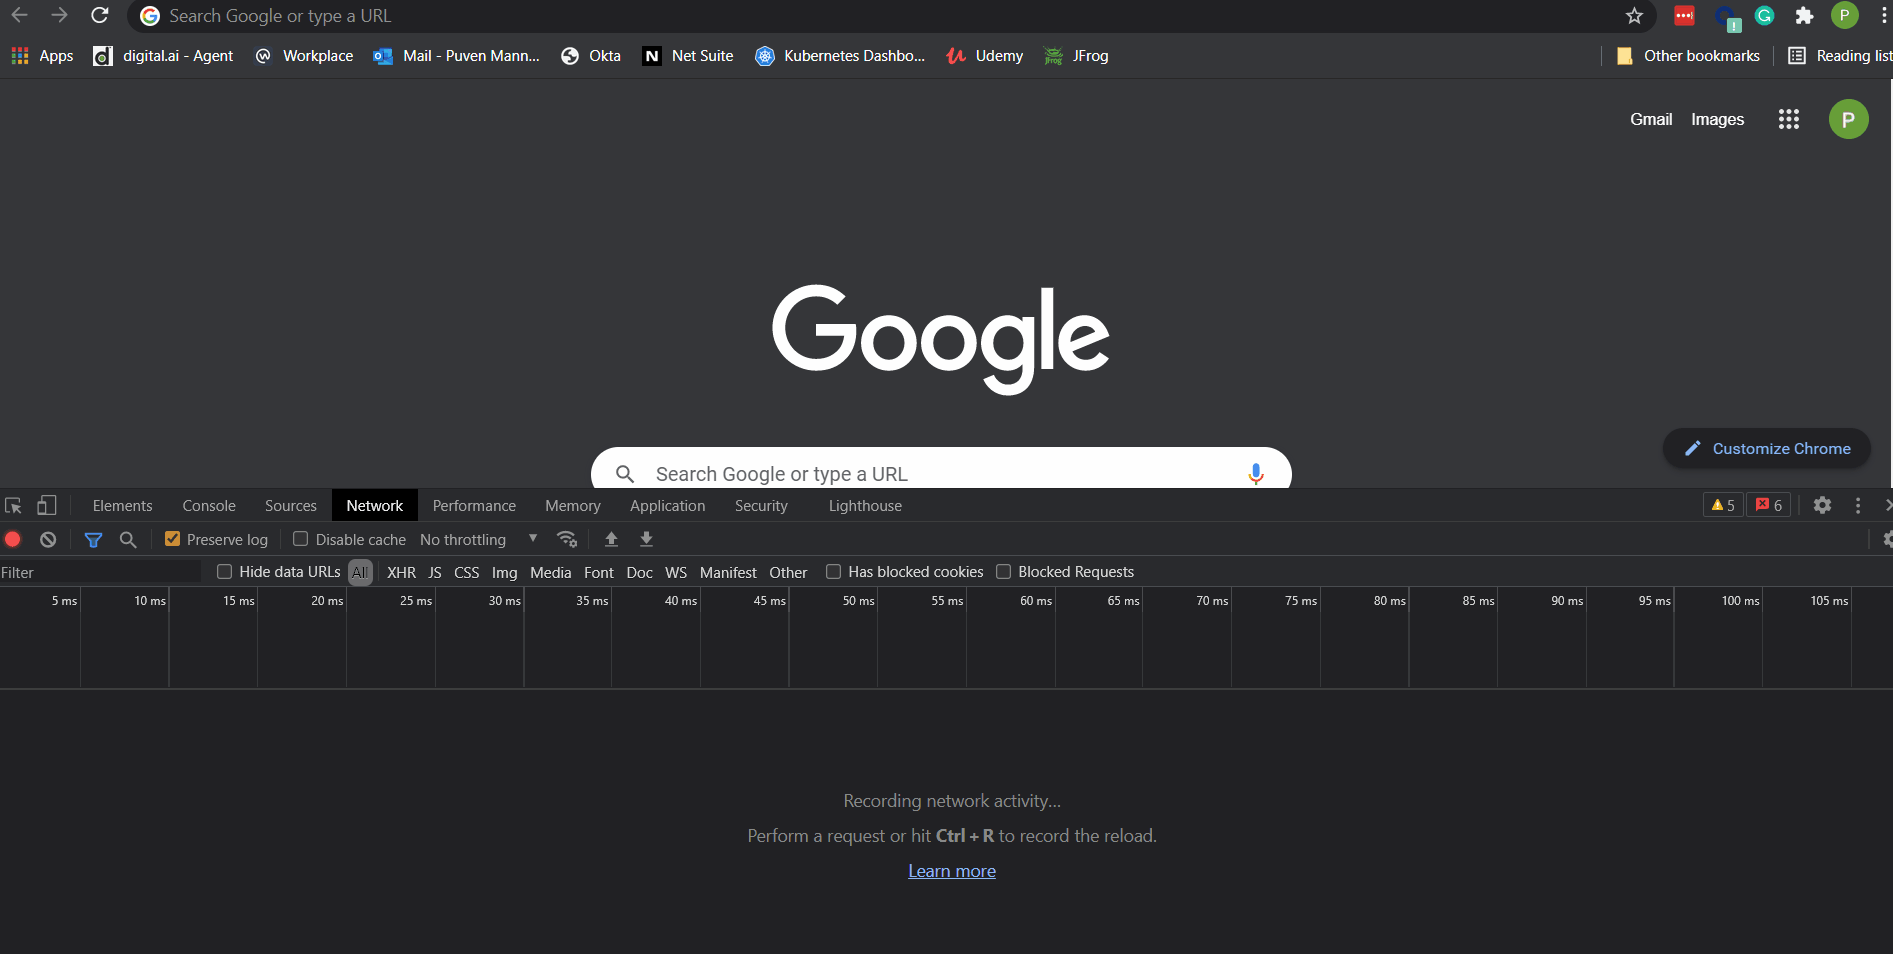Screen dimensions: 1893x954
Task: Click the Customize Chrome button
Action: 1766,448
